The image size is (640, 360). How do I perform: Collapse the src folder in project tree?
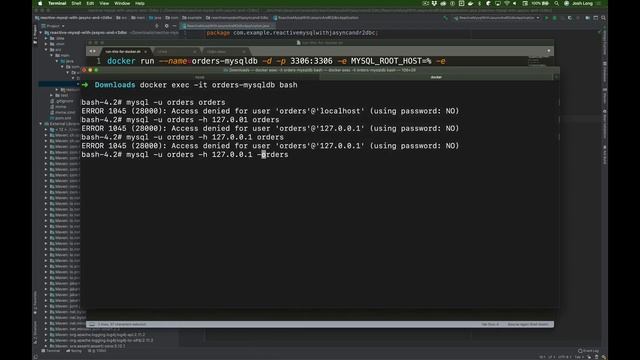[46, 50]
